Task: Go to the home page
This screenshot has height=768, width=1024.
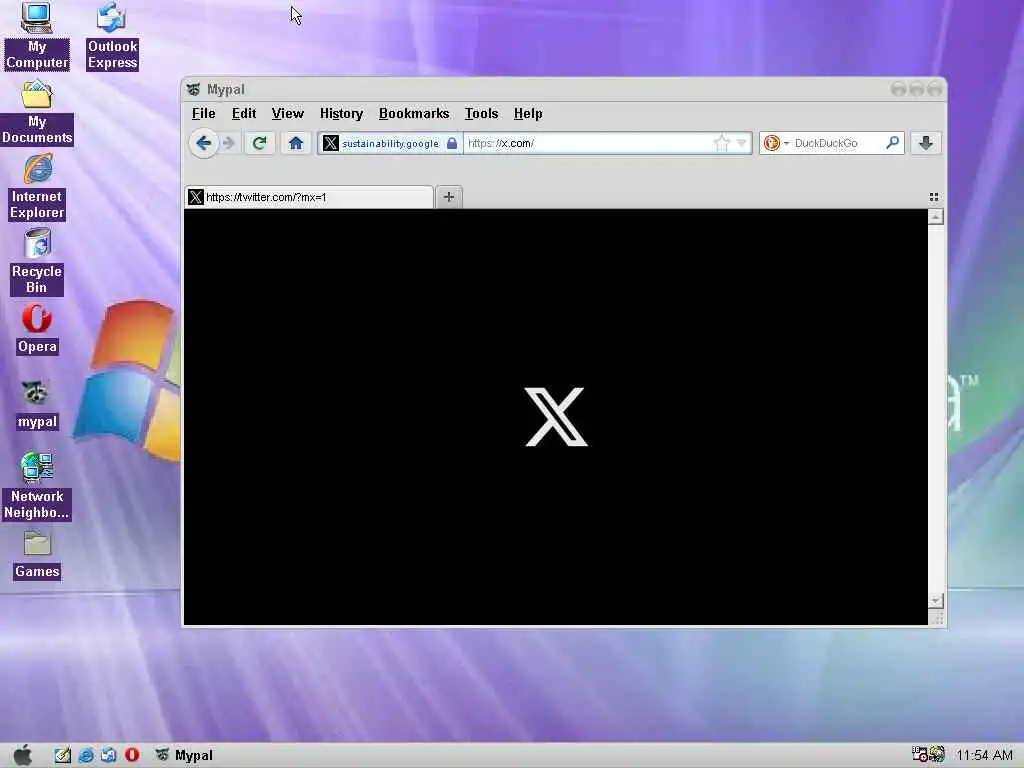Action: coord(296,143)
